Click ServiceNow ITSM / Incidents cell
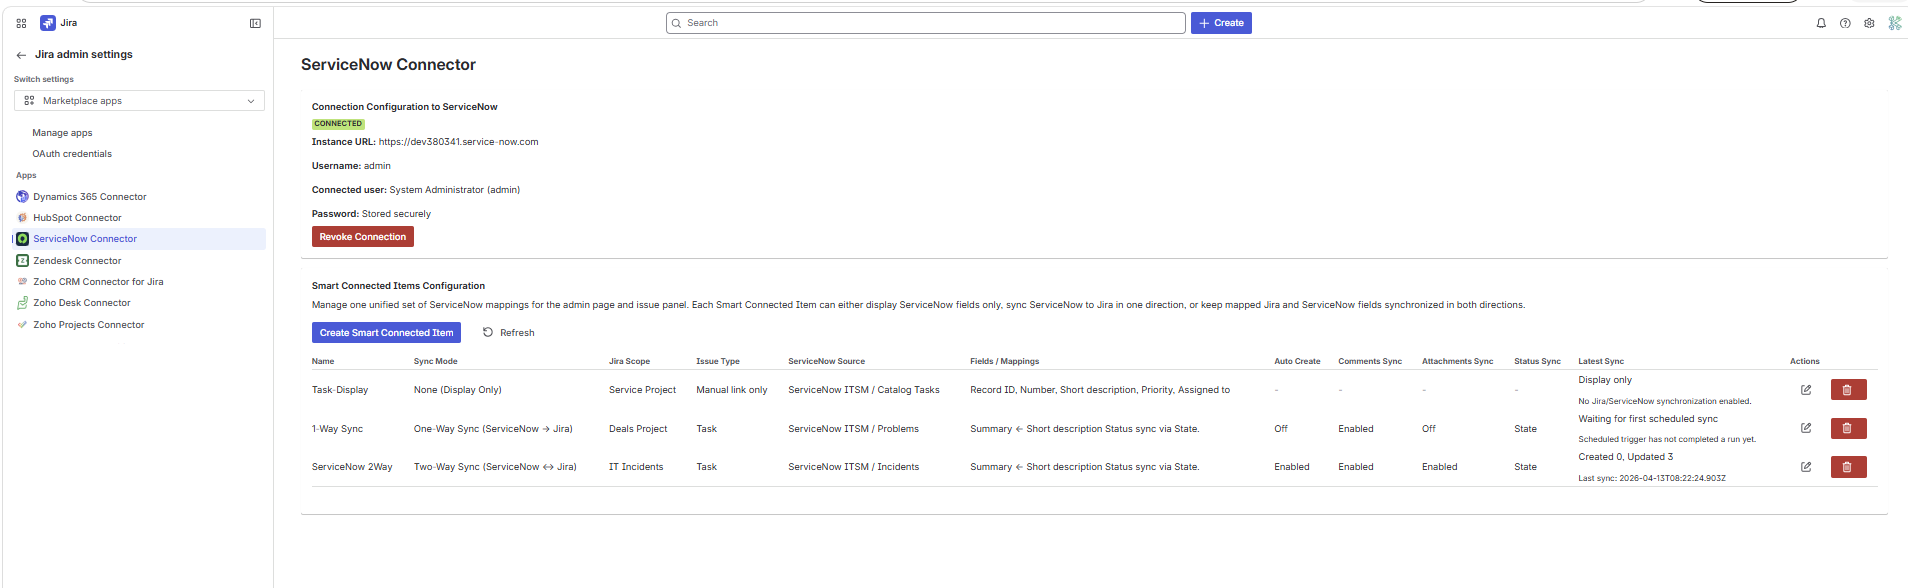The image size is (1908, 588). pyautogui.click(x=853, y=467)
